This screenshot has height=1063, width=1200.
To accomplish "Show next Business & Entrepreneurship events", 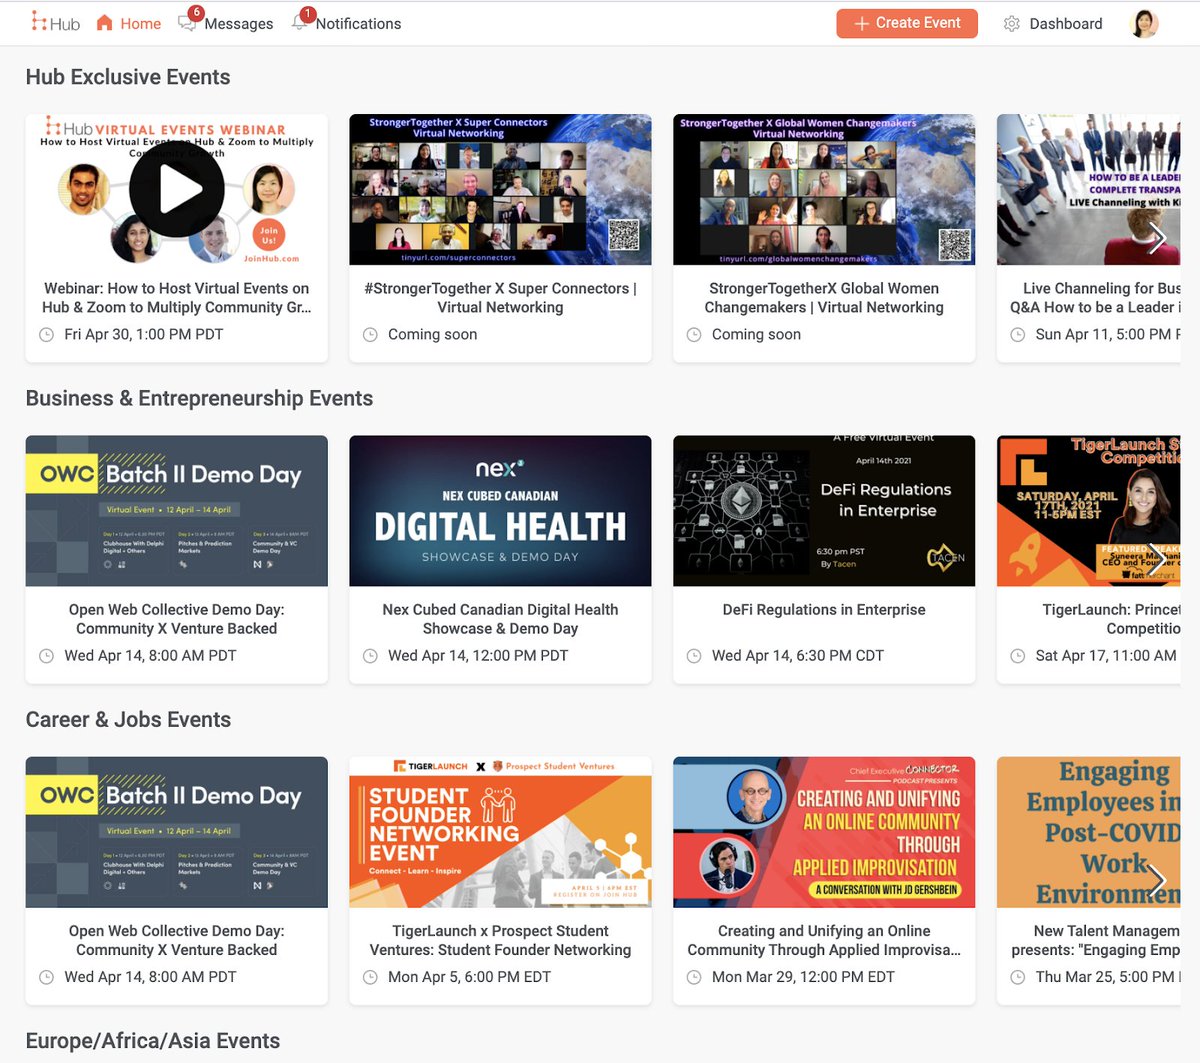I will pyautogui.click(x=1157, y=560).
